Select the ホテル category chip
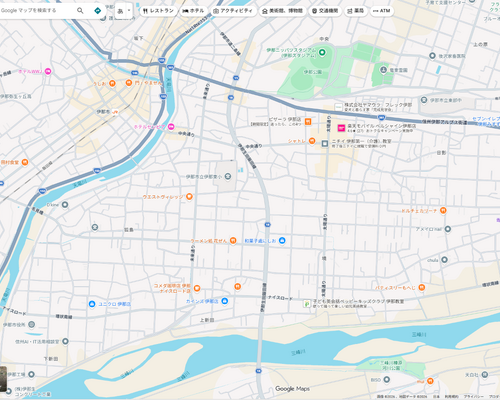The height and width of the screenshot is (400, 500). [193, 11]
